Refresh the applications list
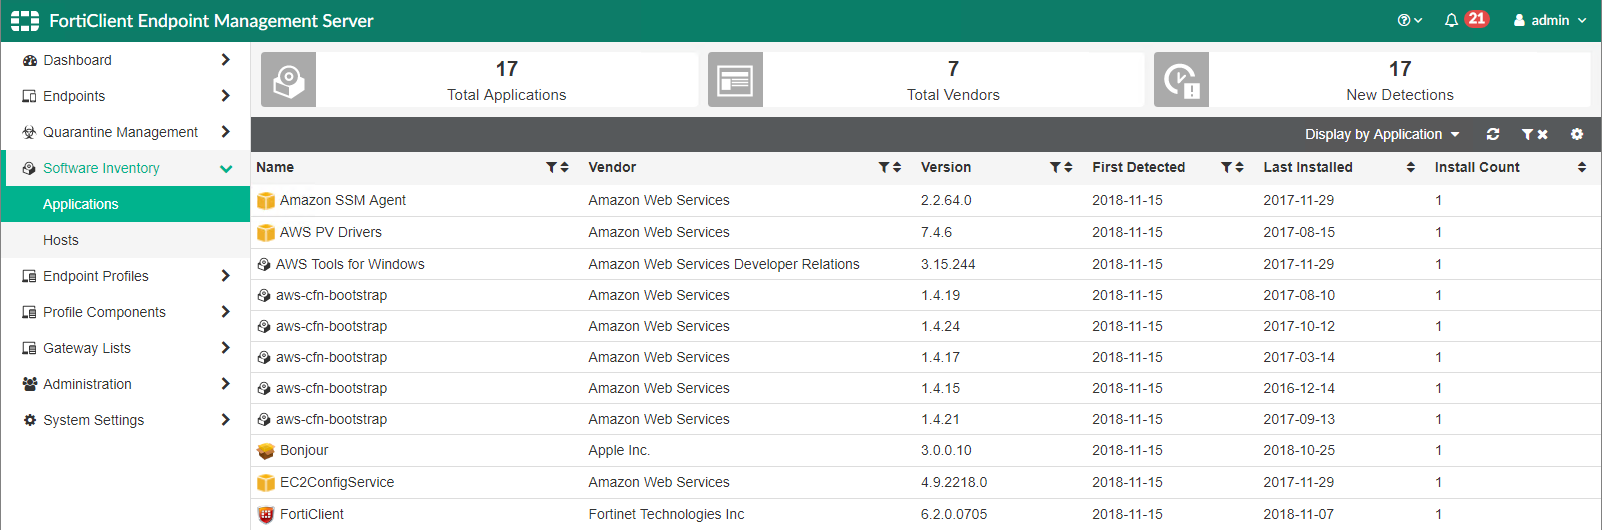 (x=1493, y=134)
